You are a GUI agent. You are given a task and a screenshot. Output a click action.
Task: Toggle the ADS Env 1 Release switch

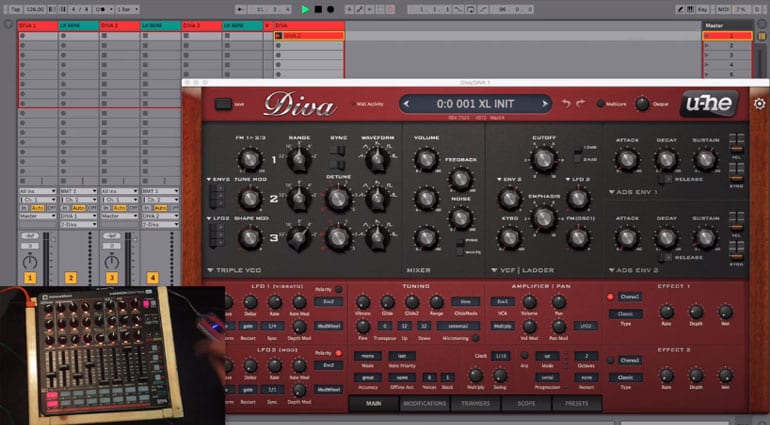click(665, 179)
